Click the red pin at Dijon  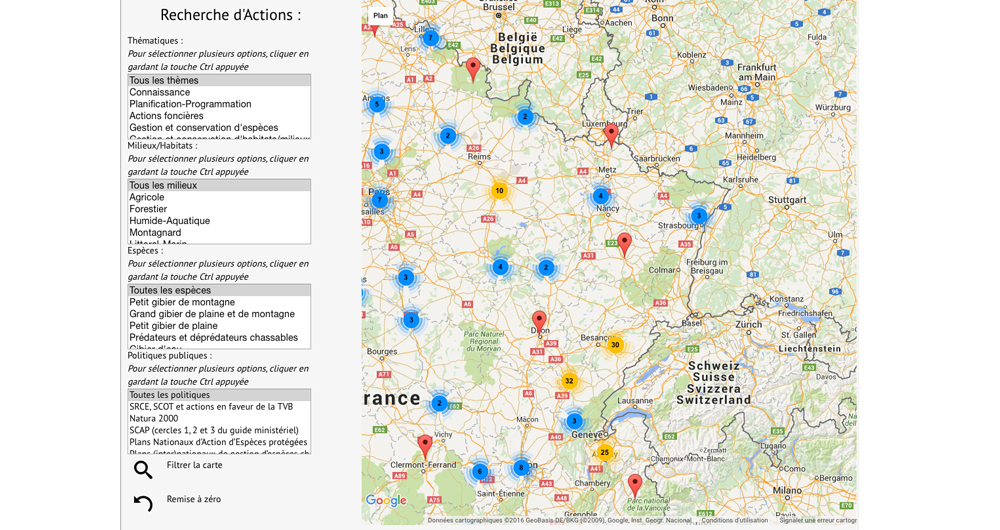540,322
